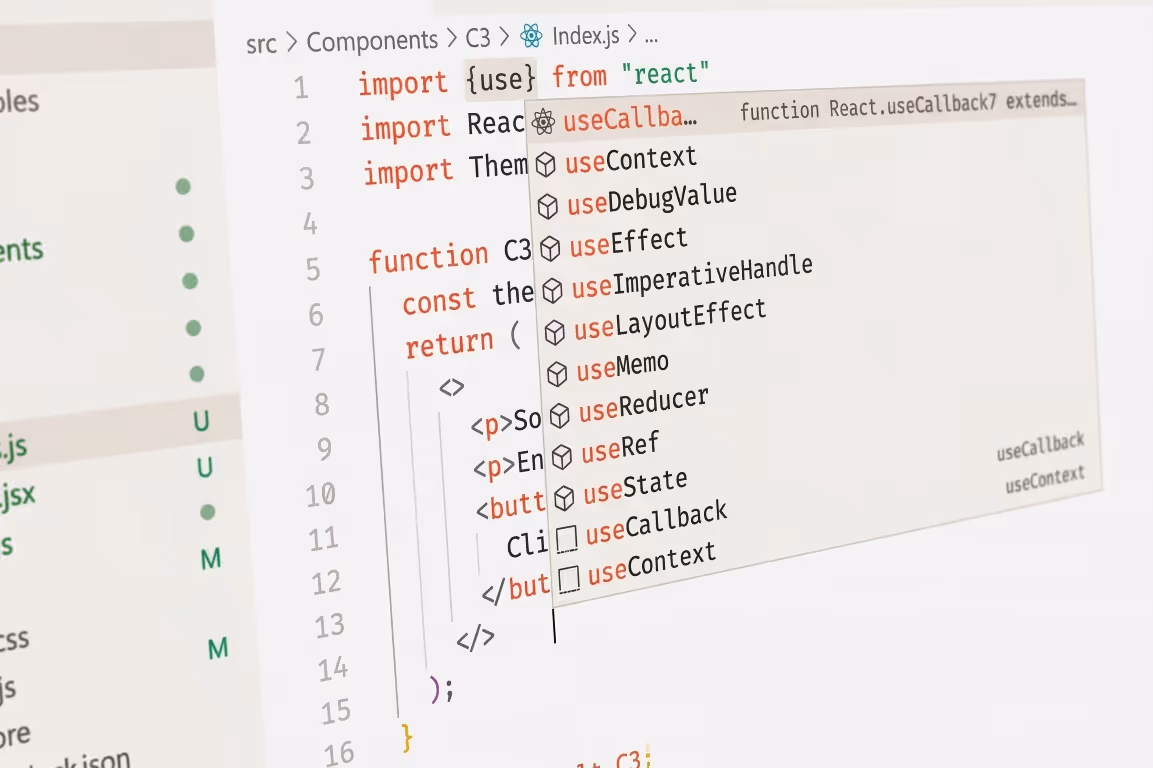Click line number 4 in the gutter

tap(310, 224)
